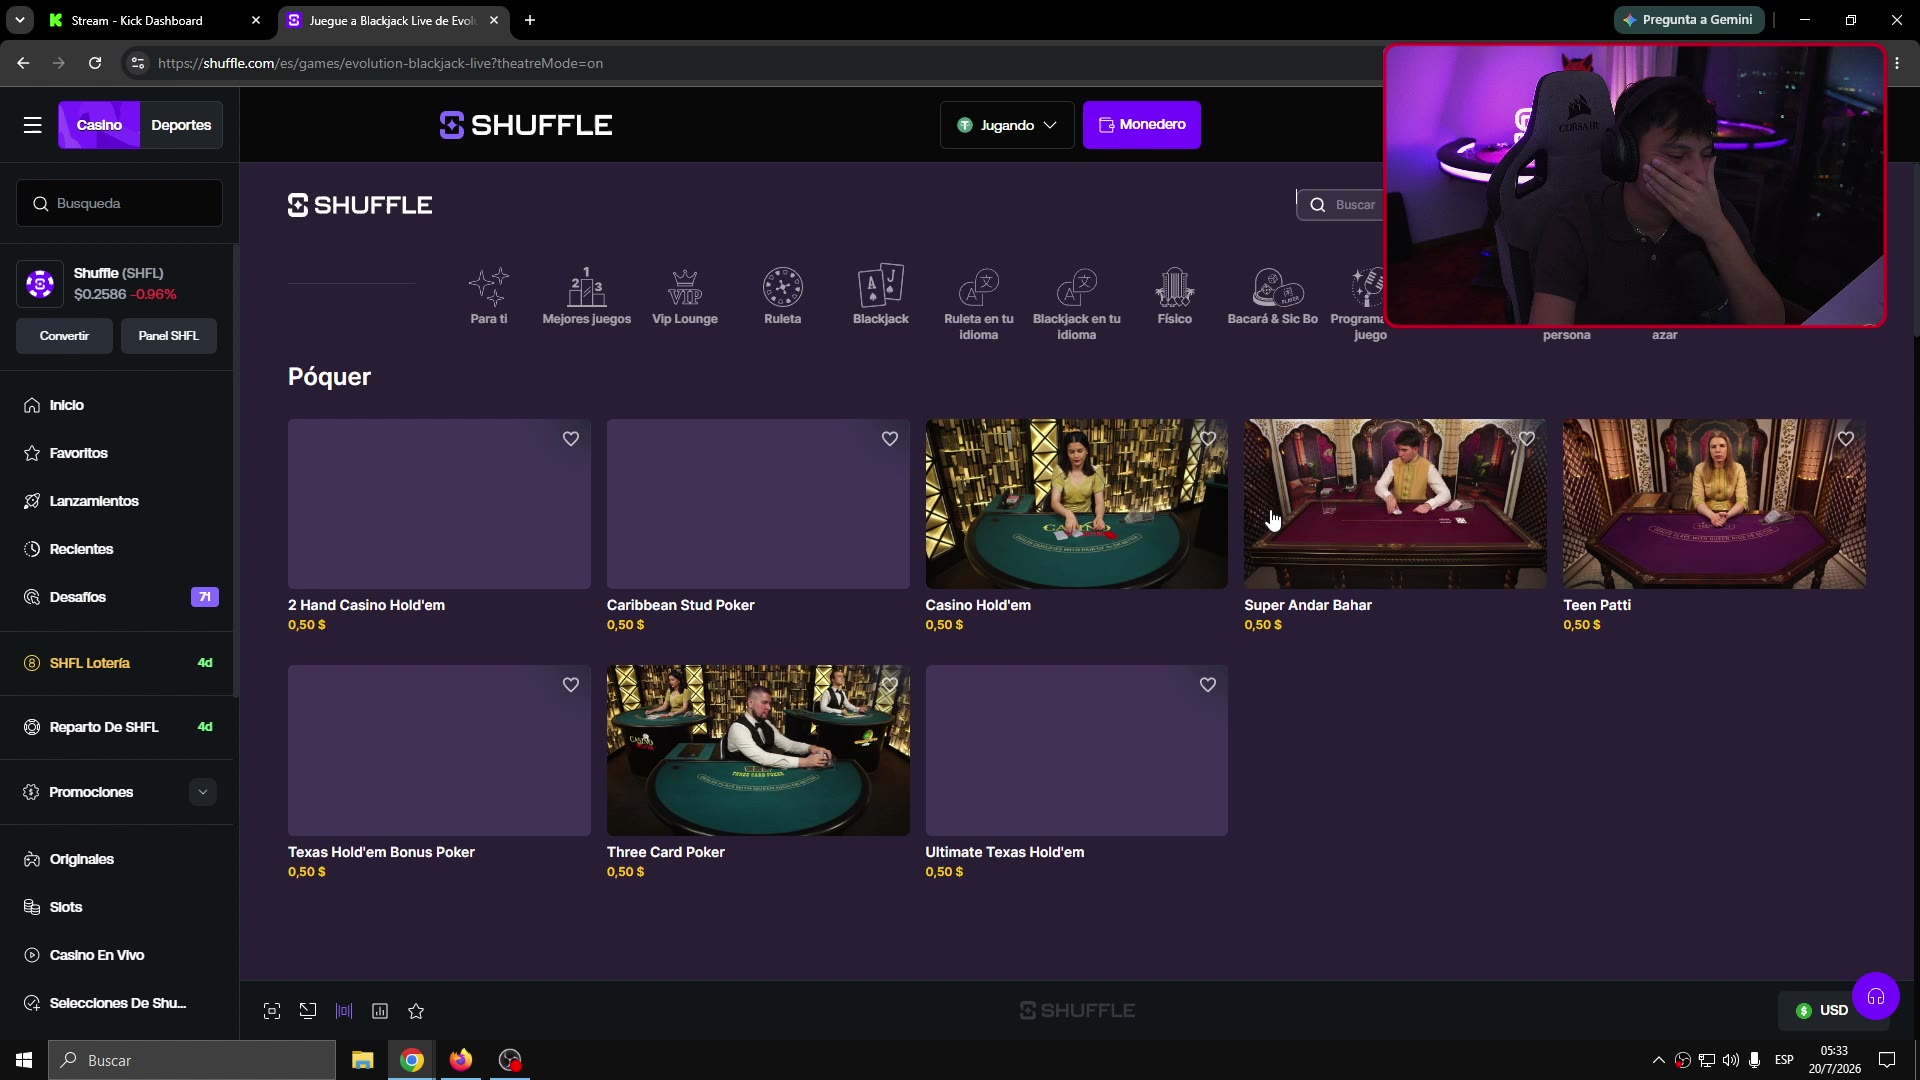Expand the Promociones submenu chevron
Viewport: 1920px width, 1080px height.
click(203, 792)
